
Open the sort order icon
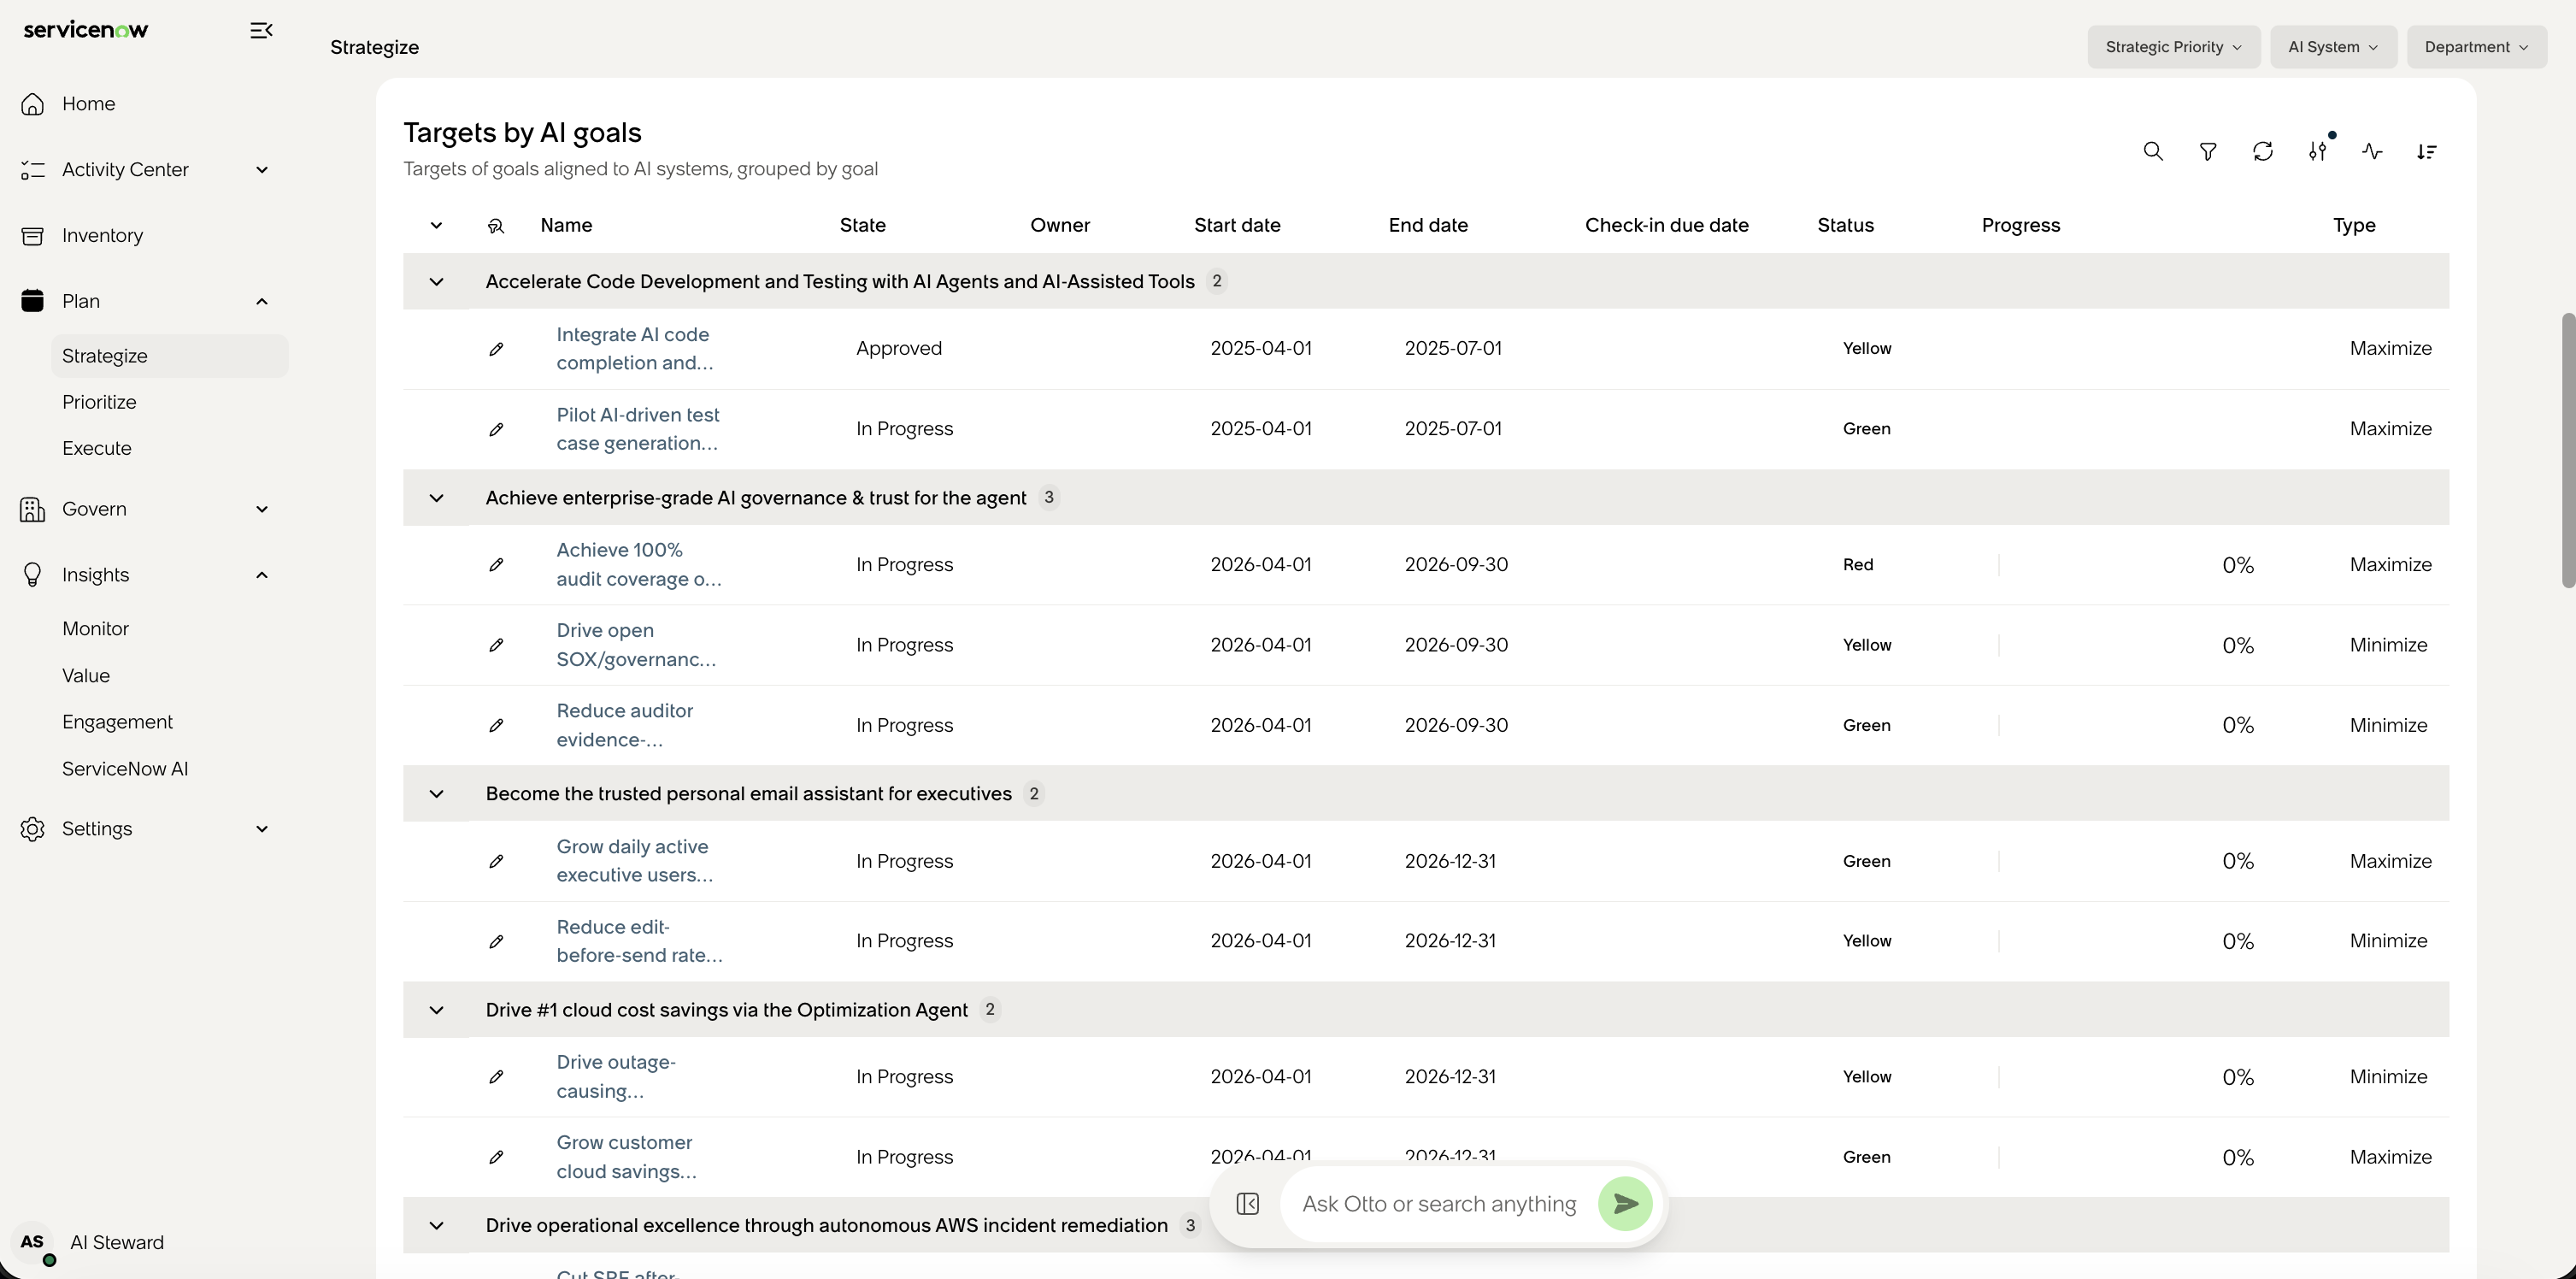(2427, 151)
